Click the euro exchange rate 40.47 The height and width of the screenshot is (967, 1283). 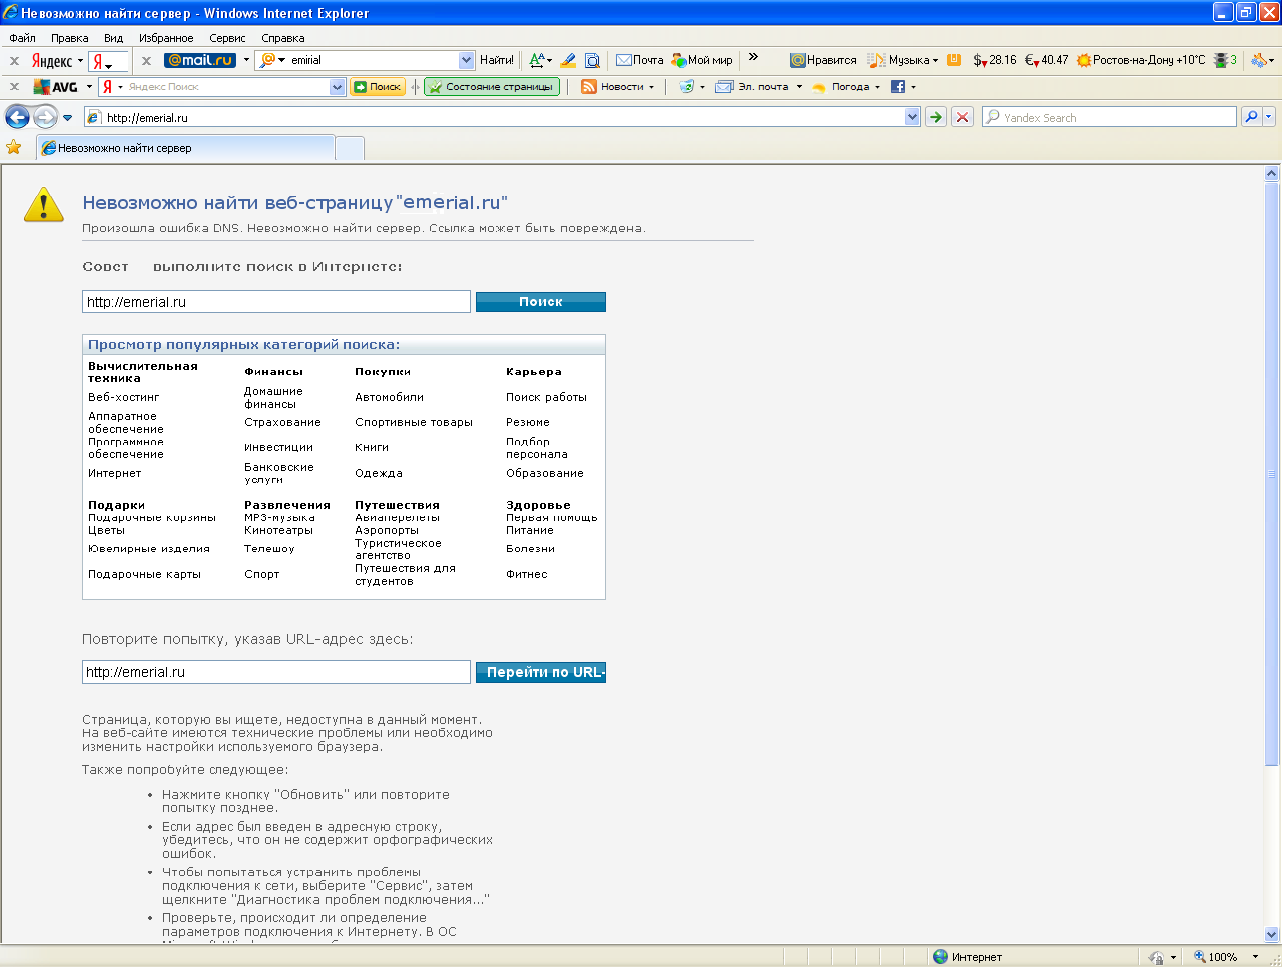click(1047, 60)
